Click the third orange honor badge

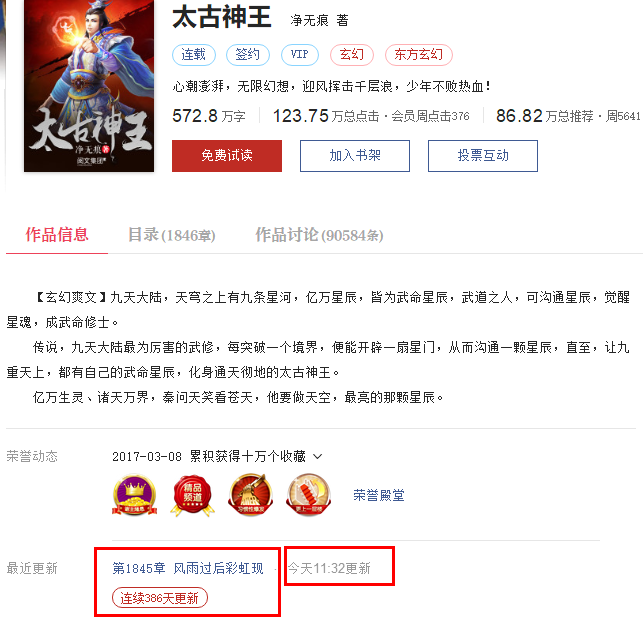[251, 495]
